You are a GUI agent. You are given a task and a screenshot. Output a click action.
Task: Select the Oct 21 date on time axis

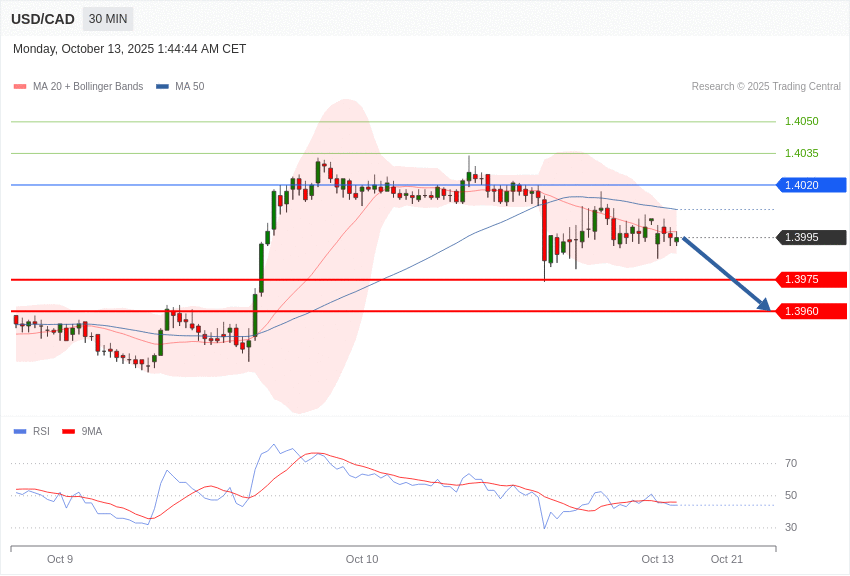tap(727, 559)
